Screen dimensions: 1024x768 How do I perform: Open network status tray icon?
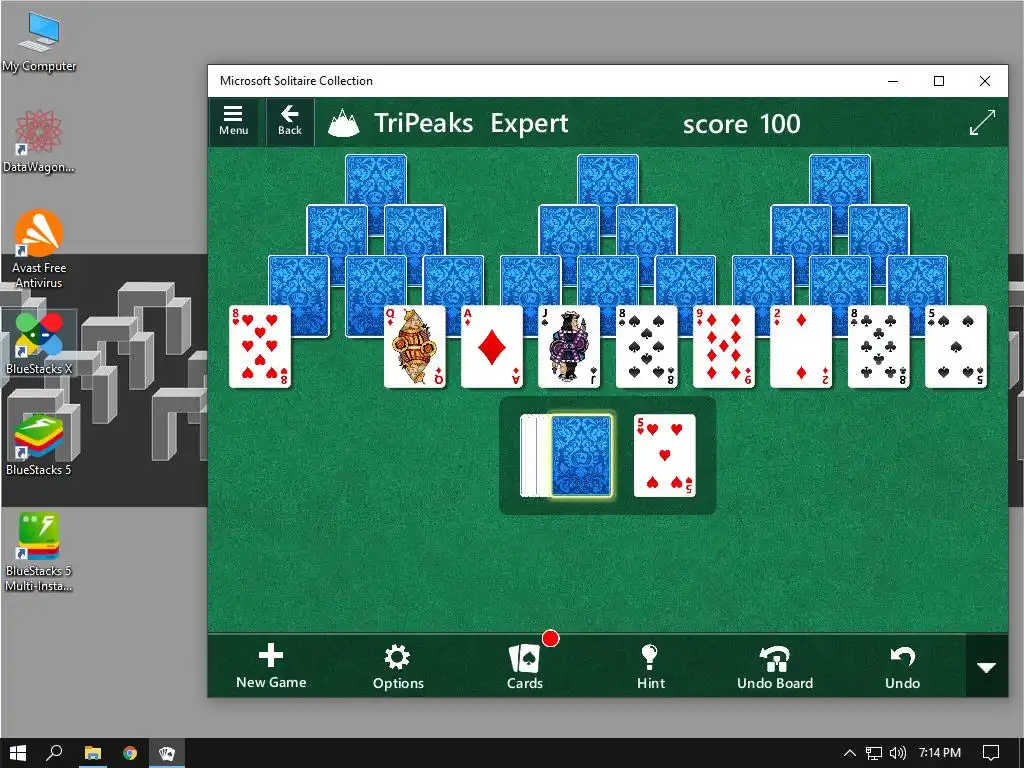(874, 753)
